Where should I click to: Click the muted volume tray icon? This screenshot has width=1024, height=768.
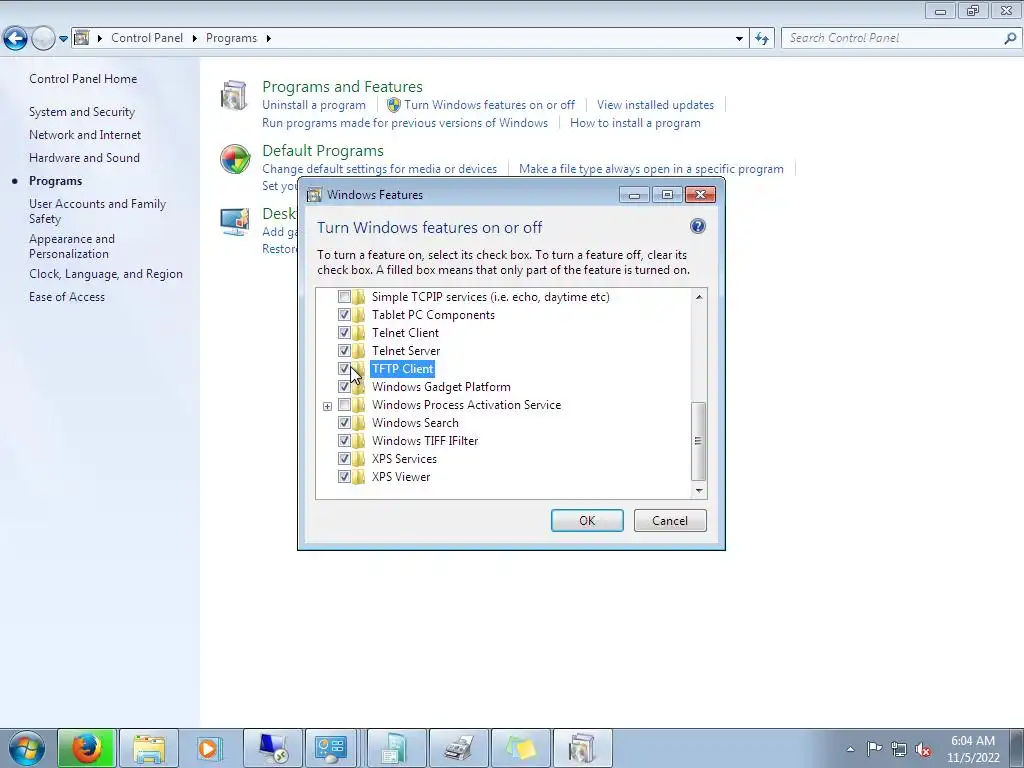pos(923,750)
